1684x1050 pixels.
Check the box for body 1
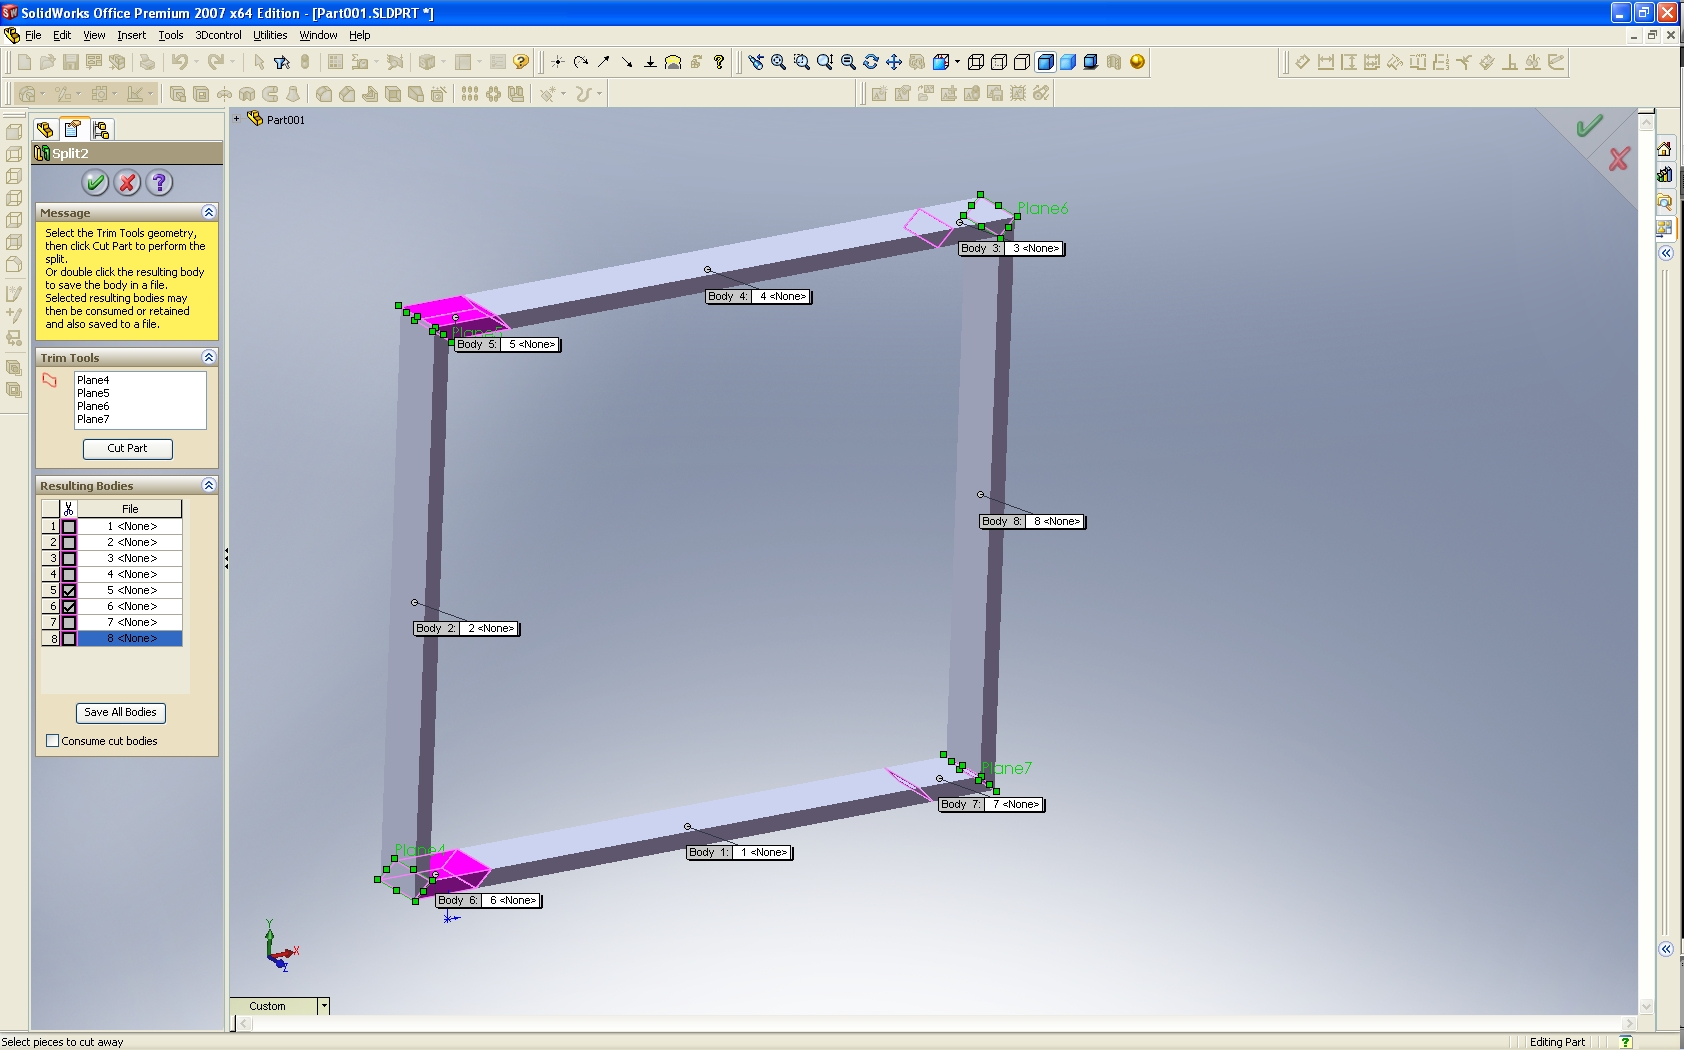tap(69, 526)
